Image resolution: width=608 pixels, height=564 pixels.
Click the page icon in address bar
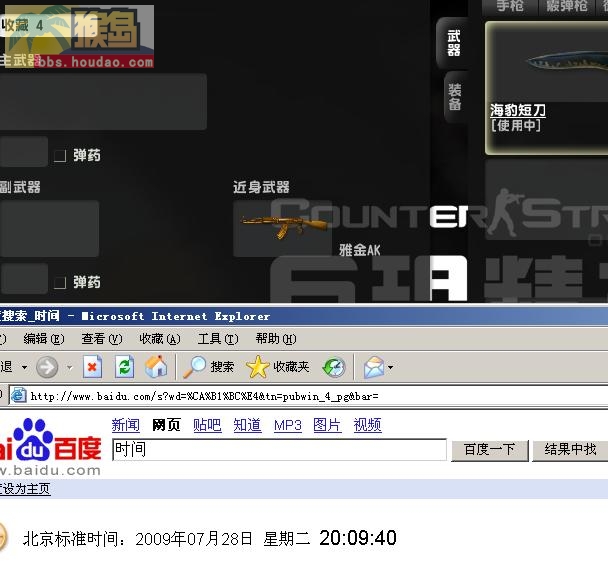[18, 396]
